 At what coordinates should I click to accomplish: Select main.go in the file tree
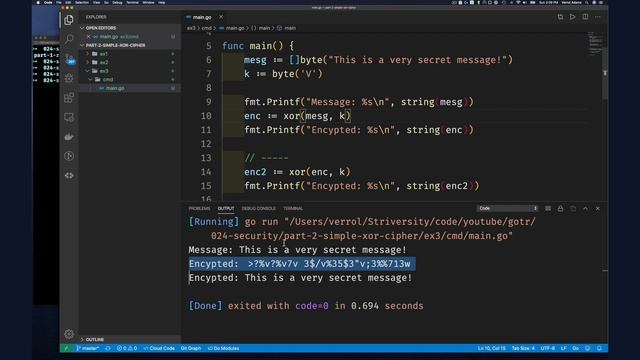click(130, 88)
